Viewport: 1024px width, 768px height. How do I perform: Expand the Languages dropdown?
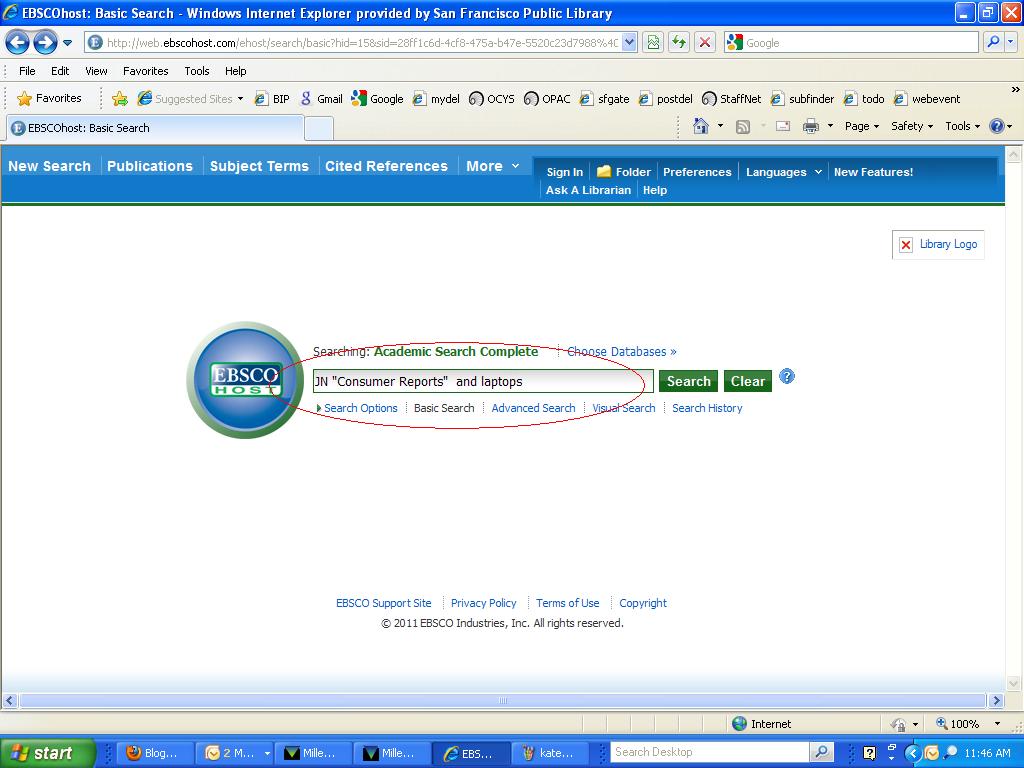click(784, 172)
